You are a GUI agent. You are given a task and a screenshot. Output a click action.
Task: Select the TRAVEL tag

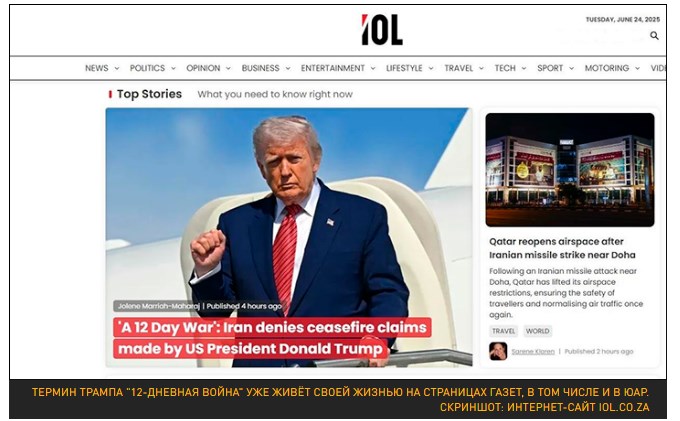point(503,331)
